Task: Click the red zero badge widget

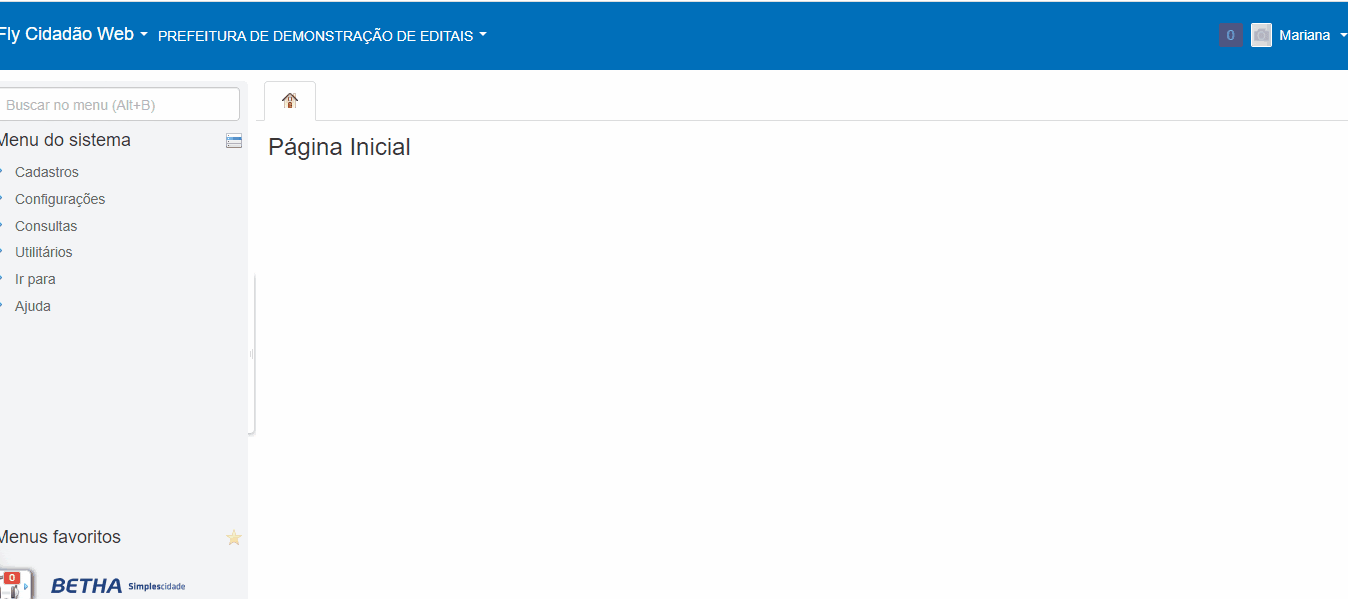Action: click(12, 578)
